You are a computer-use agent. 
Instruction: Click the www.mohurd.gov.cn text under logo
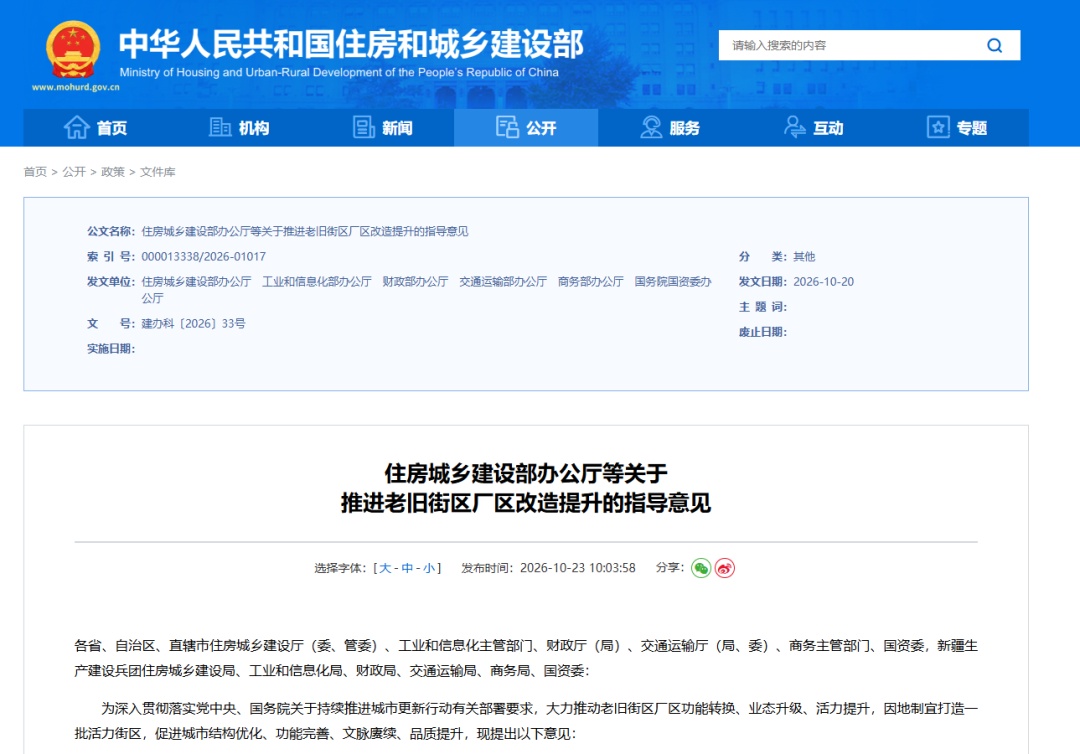(76, 87)
